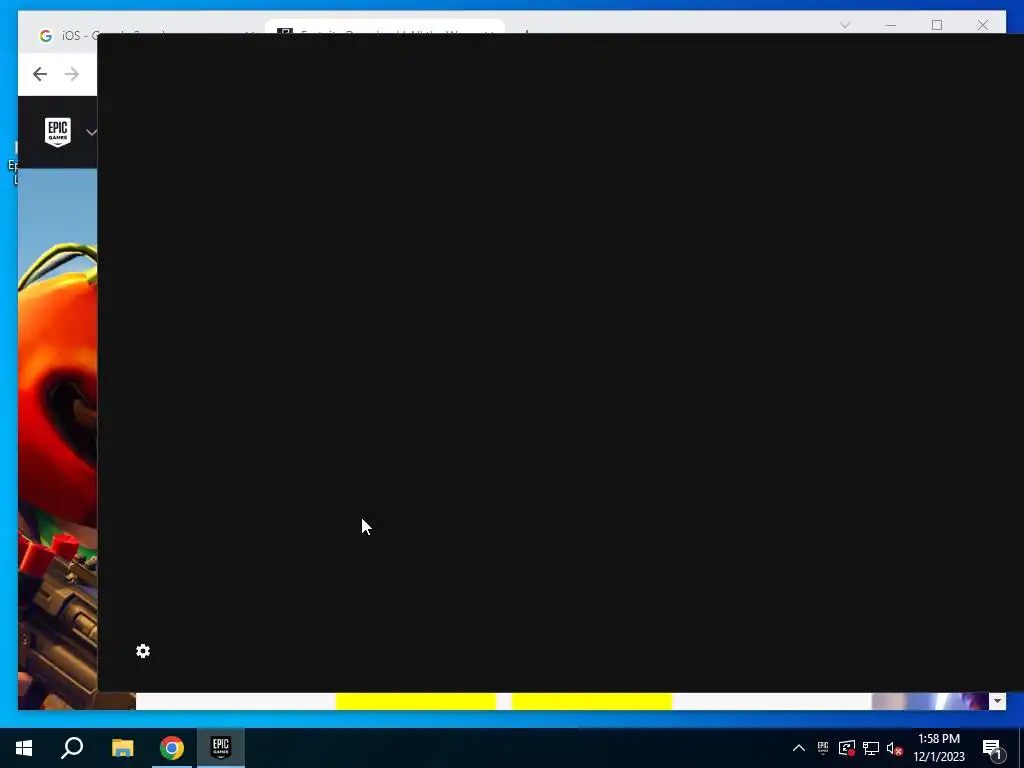Image resolution: width=1024 pixels, height=768 pixels.
Task: Open Windows taskbar search
Action: [x=72, y=748]
